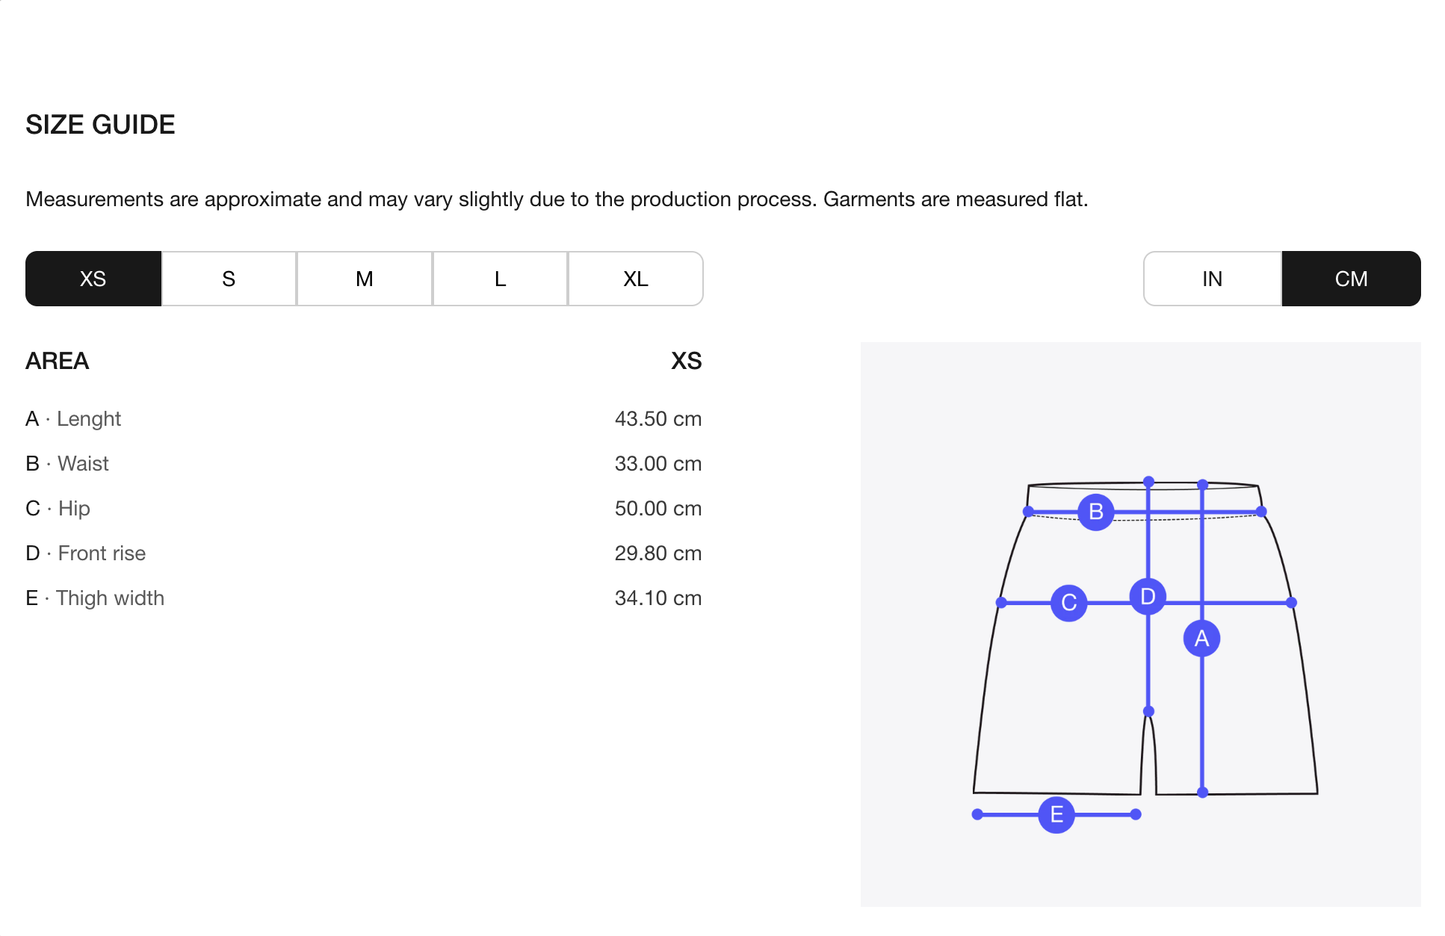Click the E thigh width marker
1445x936 pixels.
[1056, 815]
